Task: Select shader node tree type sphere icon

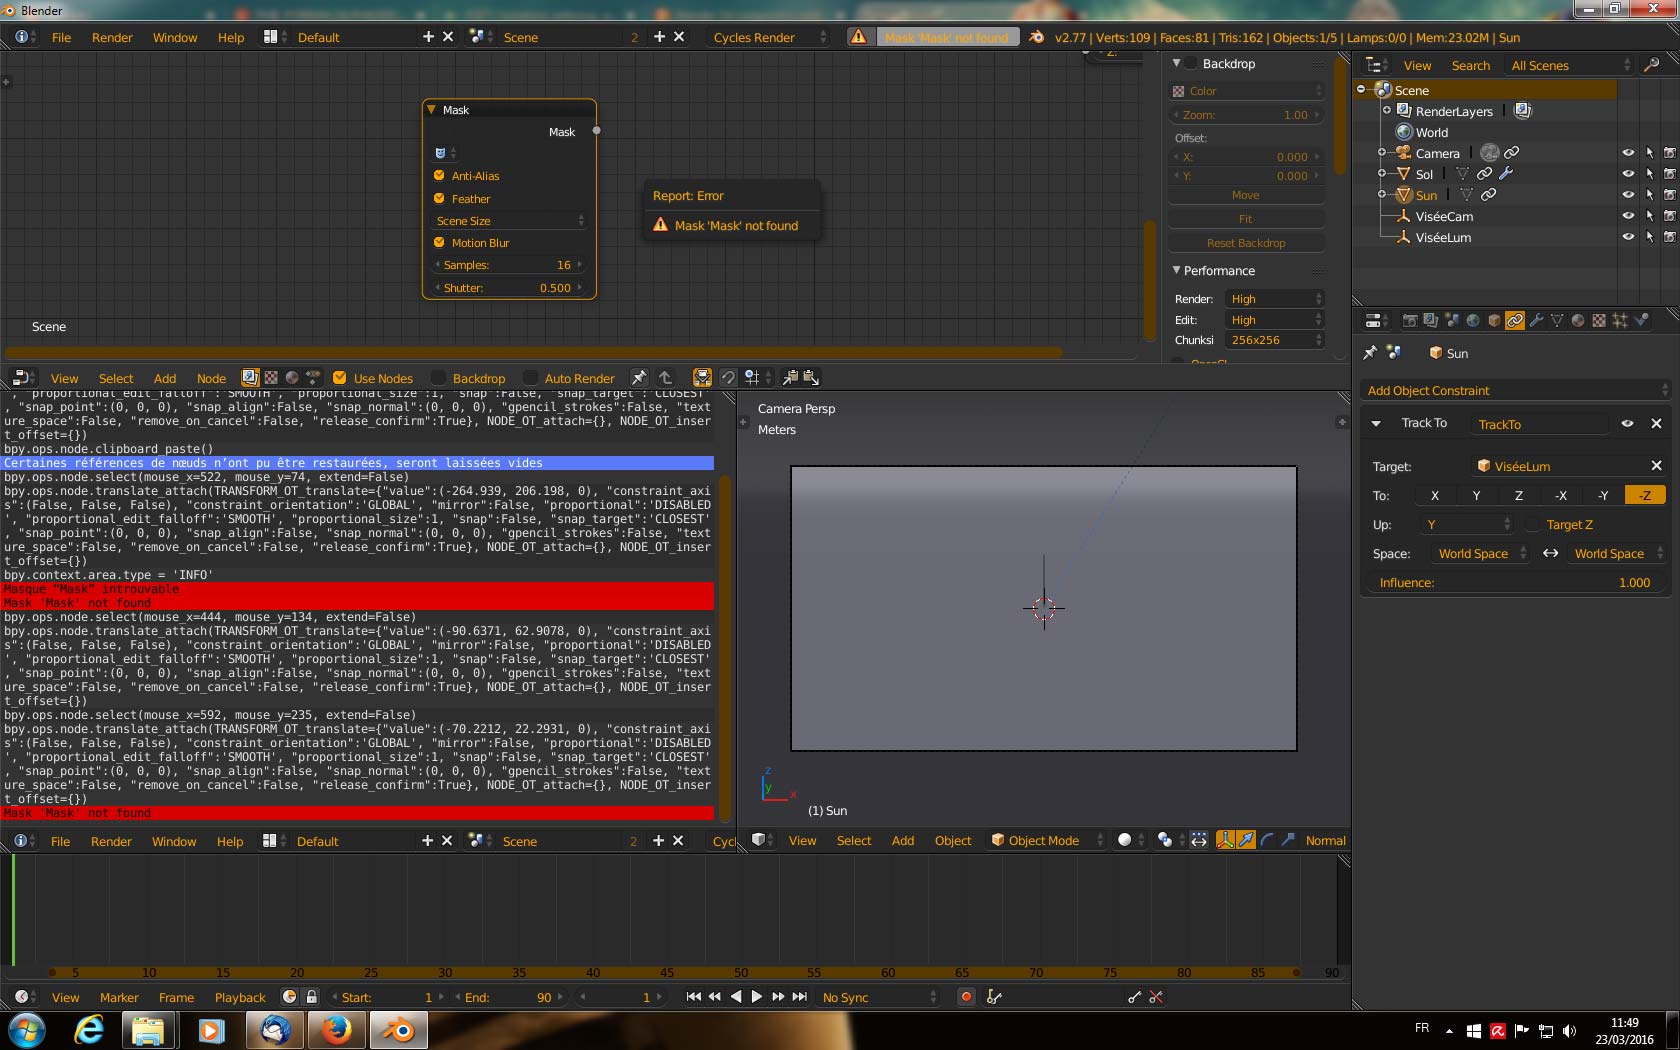Action: click(292, 378)
